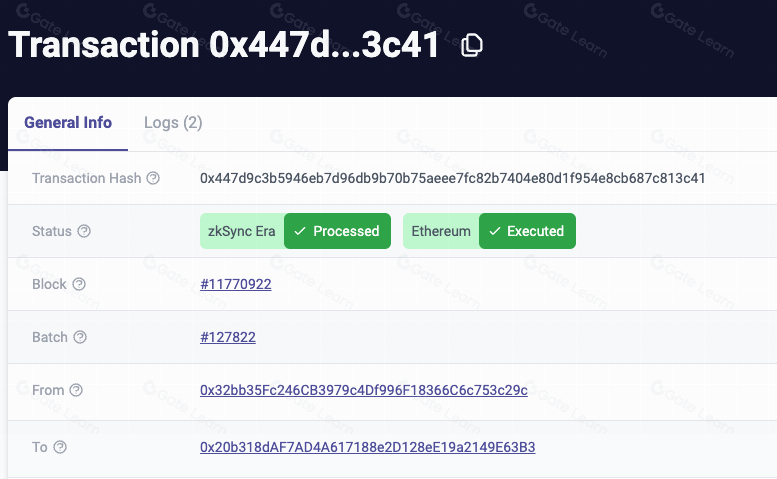
Task: Open the help tooltip icon next to Block
Action: pyautogui.click(x=79, y=284)
